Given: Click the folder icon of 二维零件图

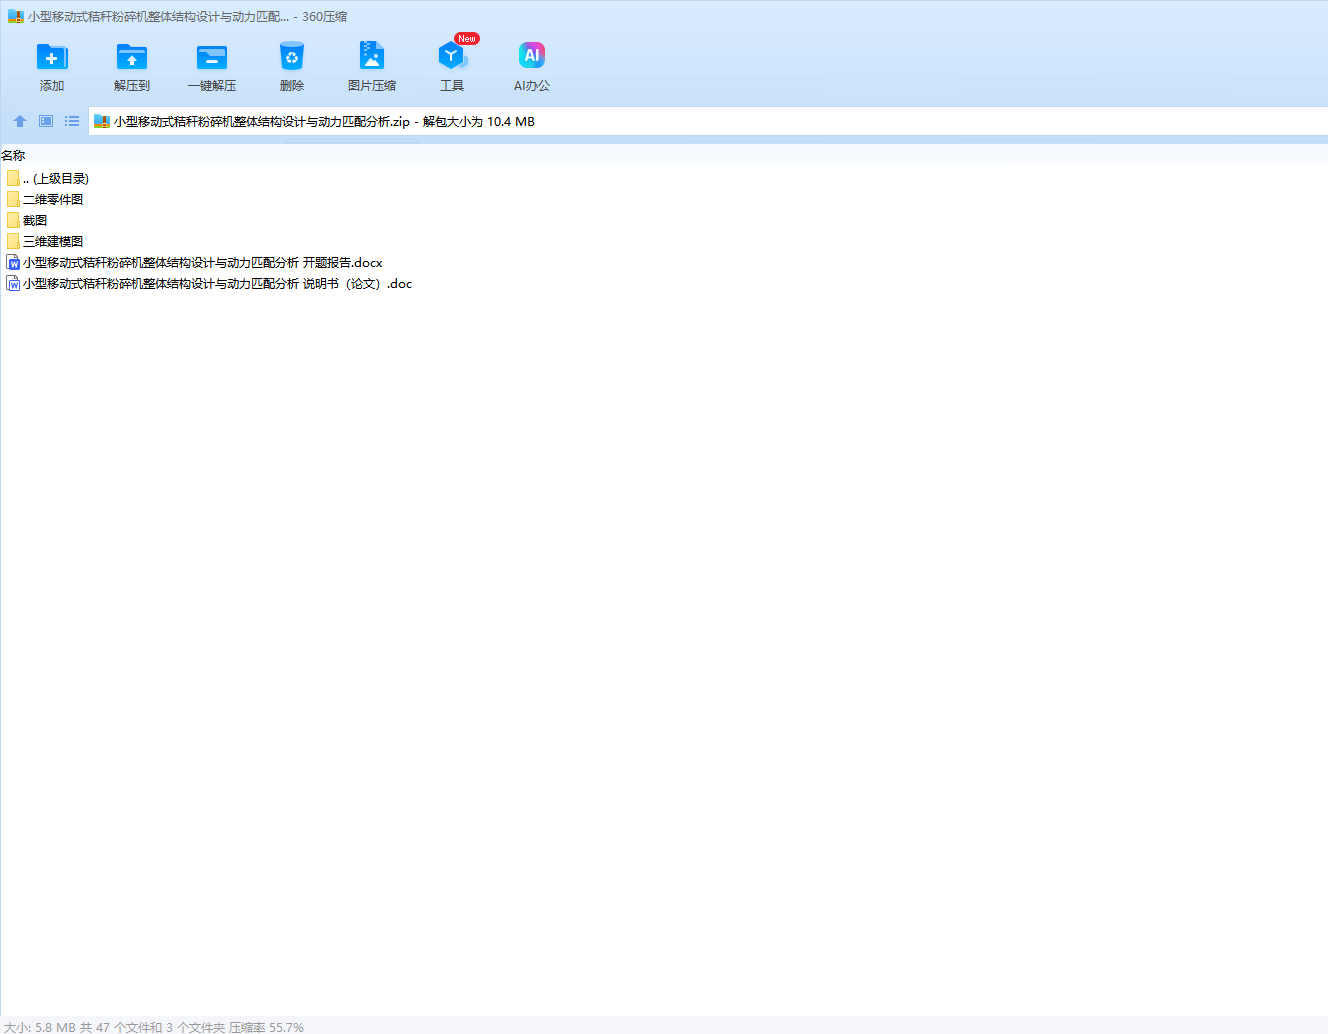Looking at the screenshot, I should (13, 199).
